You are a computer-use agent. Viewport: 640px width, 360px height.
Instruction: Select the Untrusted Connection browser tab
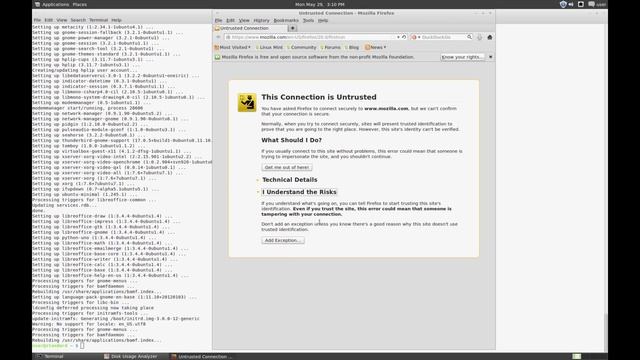pyautogui.click(x=250, y=28)
